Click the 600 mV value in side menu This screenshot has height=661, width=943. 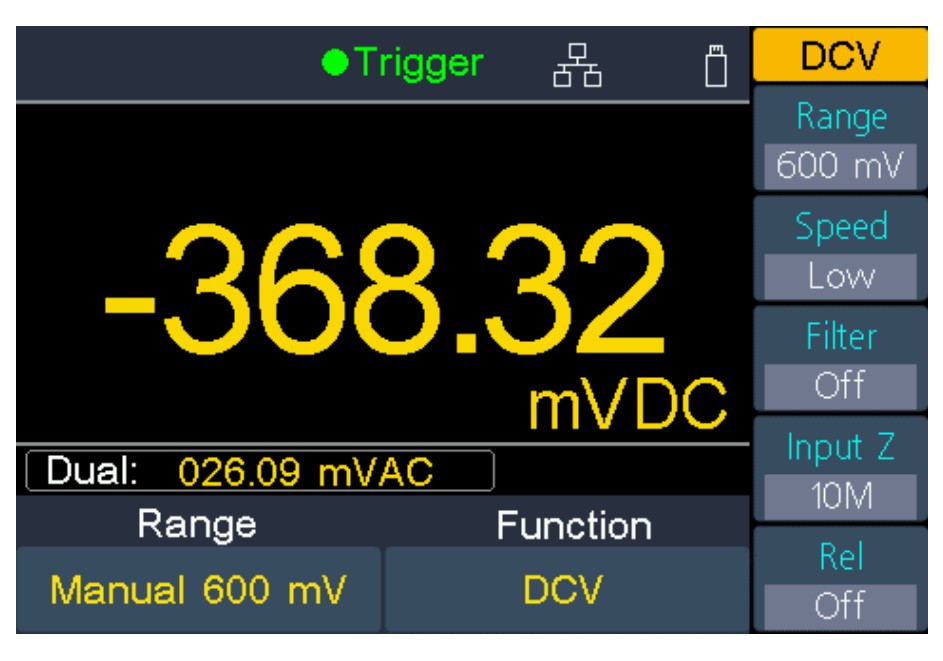841,165
